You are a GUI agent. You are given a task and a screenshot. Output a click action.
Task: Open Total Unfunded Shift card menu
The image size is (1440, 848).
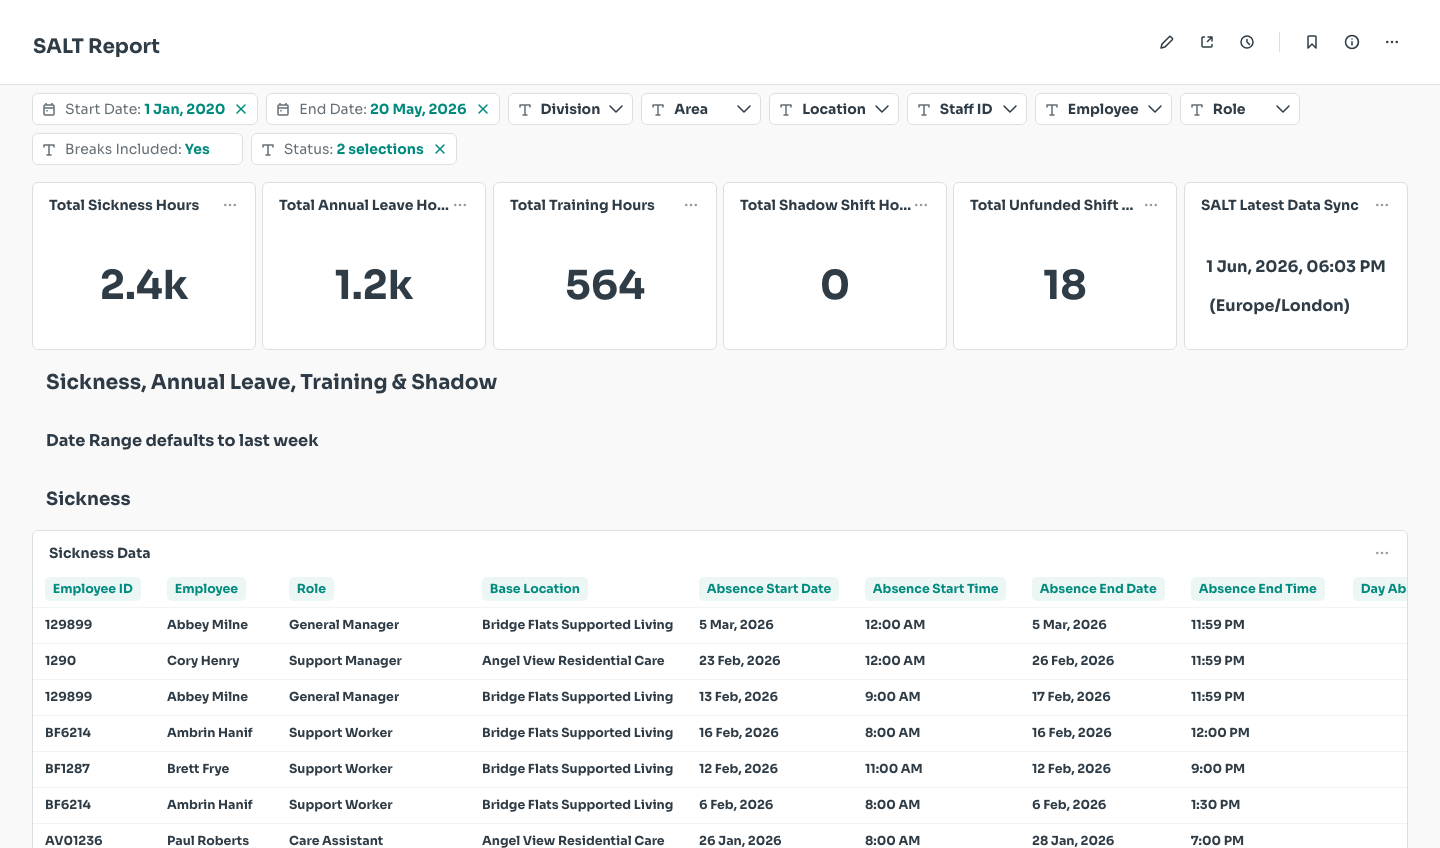[1151, 205]
